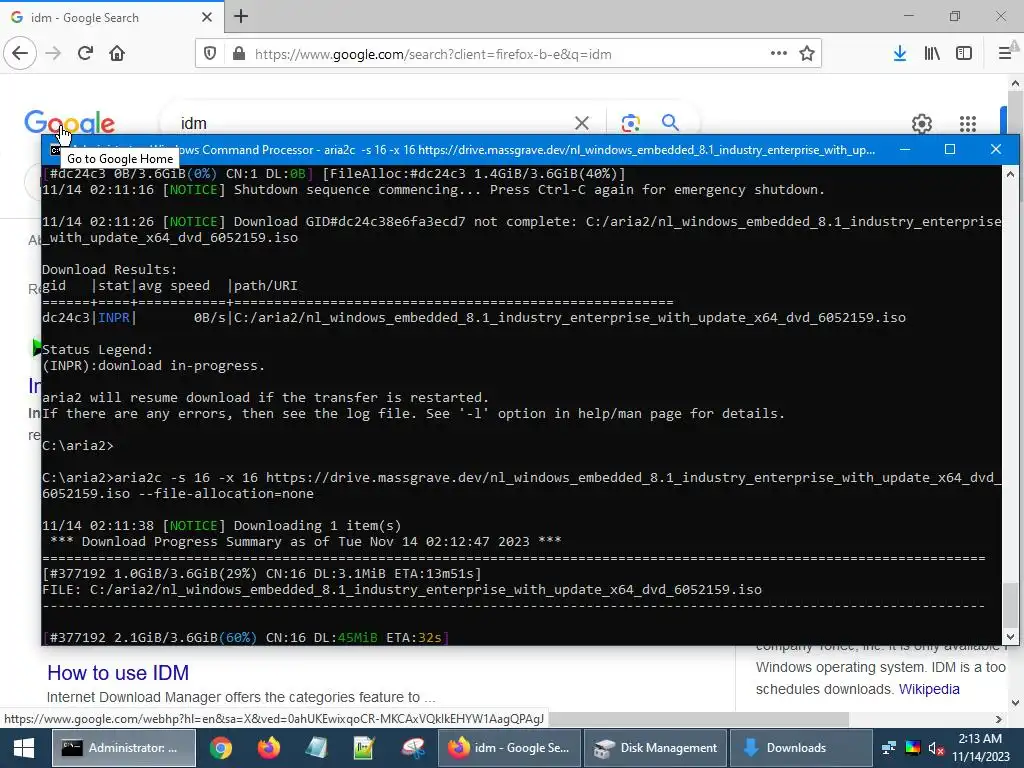Image resolution: width=1024 pixels, height=768 pixels.
Task: Open a new Firefox tab
Action: [241, 16]
